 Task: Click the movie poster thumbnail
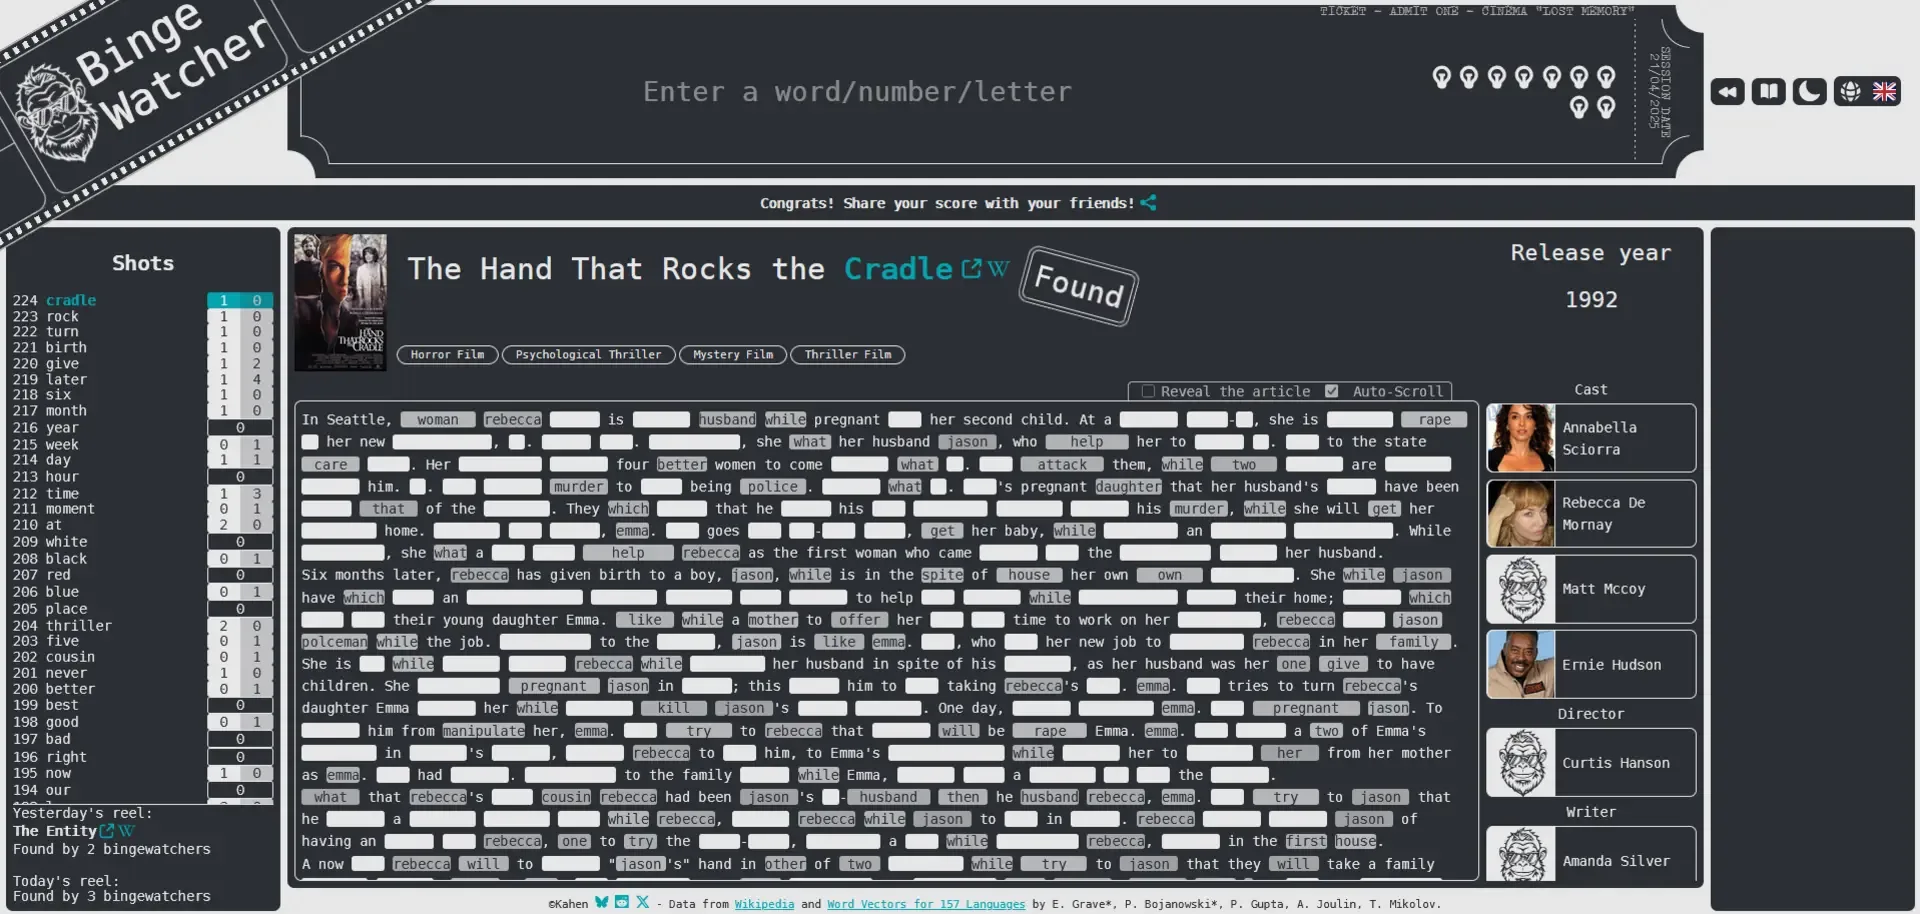click(x=340, y=302)
